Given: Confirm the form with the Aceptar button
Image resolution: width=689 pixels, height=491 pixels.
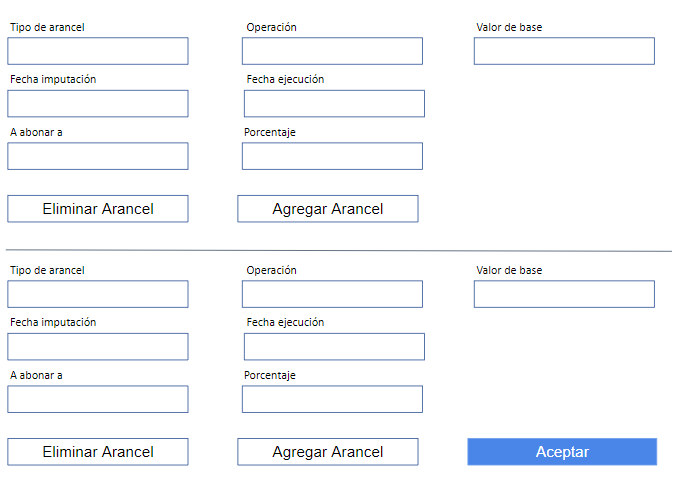Looking at the screenshot, I should pos(562,452).
